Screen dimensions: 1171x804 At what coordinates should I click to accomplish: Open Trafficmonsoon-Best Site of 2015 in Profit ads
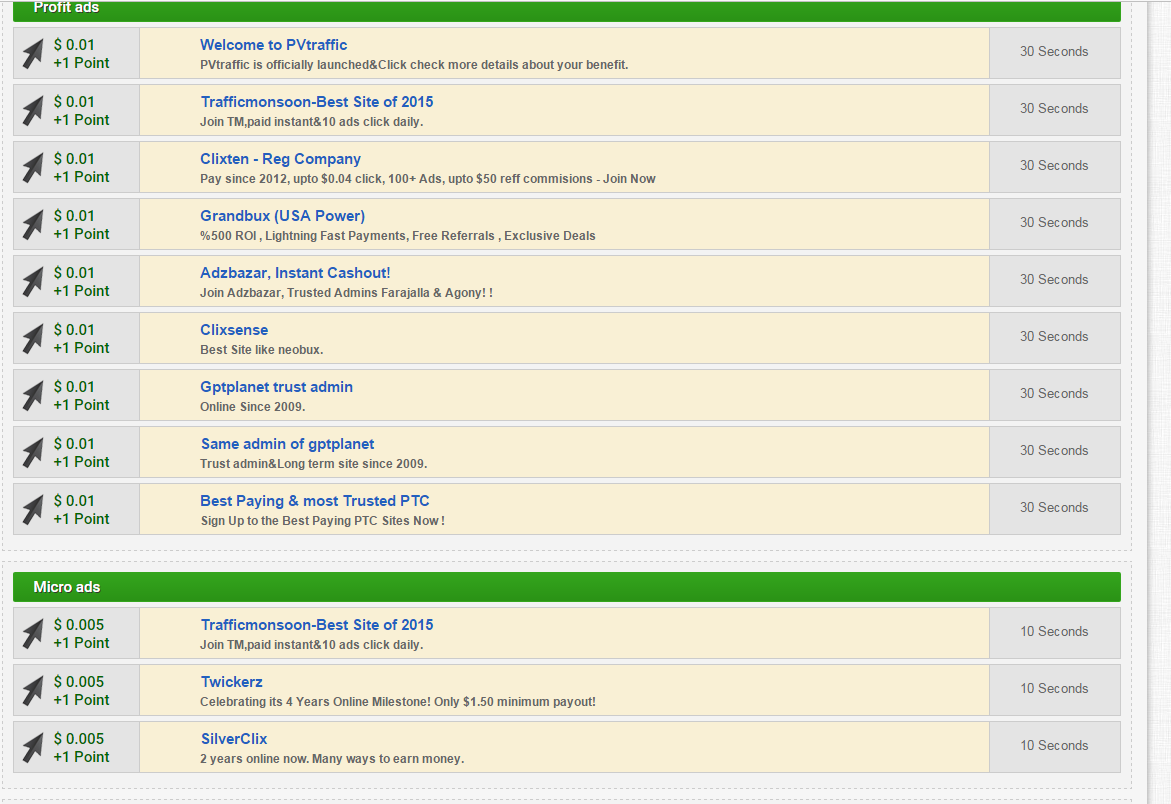pos(317,102)
